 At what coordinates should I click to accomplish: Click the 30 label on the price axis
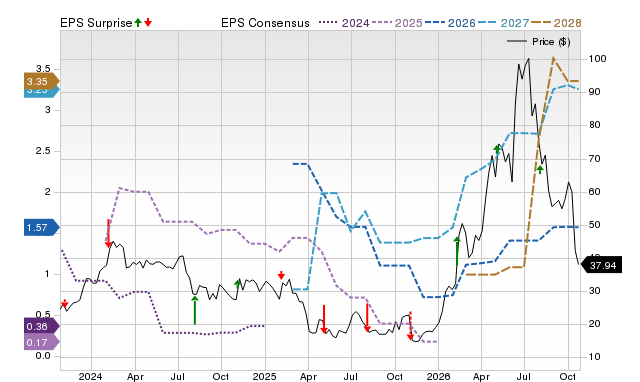[595, 291]
